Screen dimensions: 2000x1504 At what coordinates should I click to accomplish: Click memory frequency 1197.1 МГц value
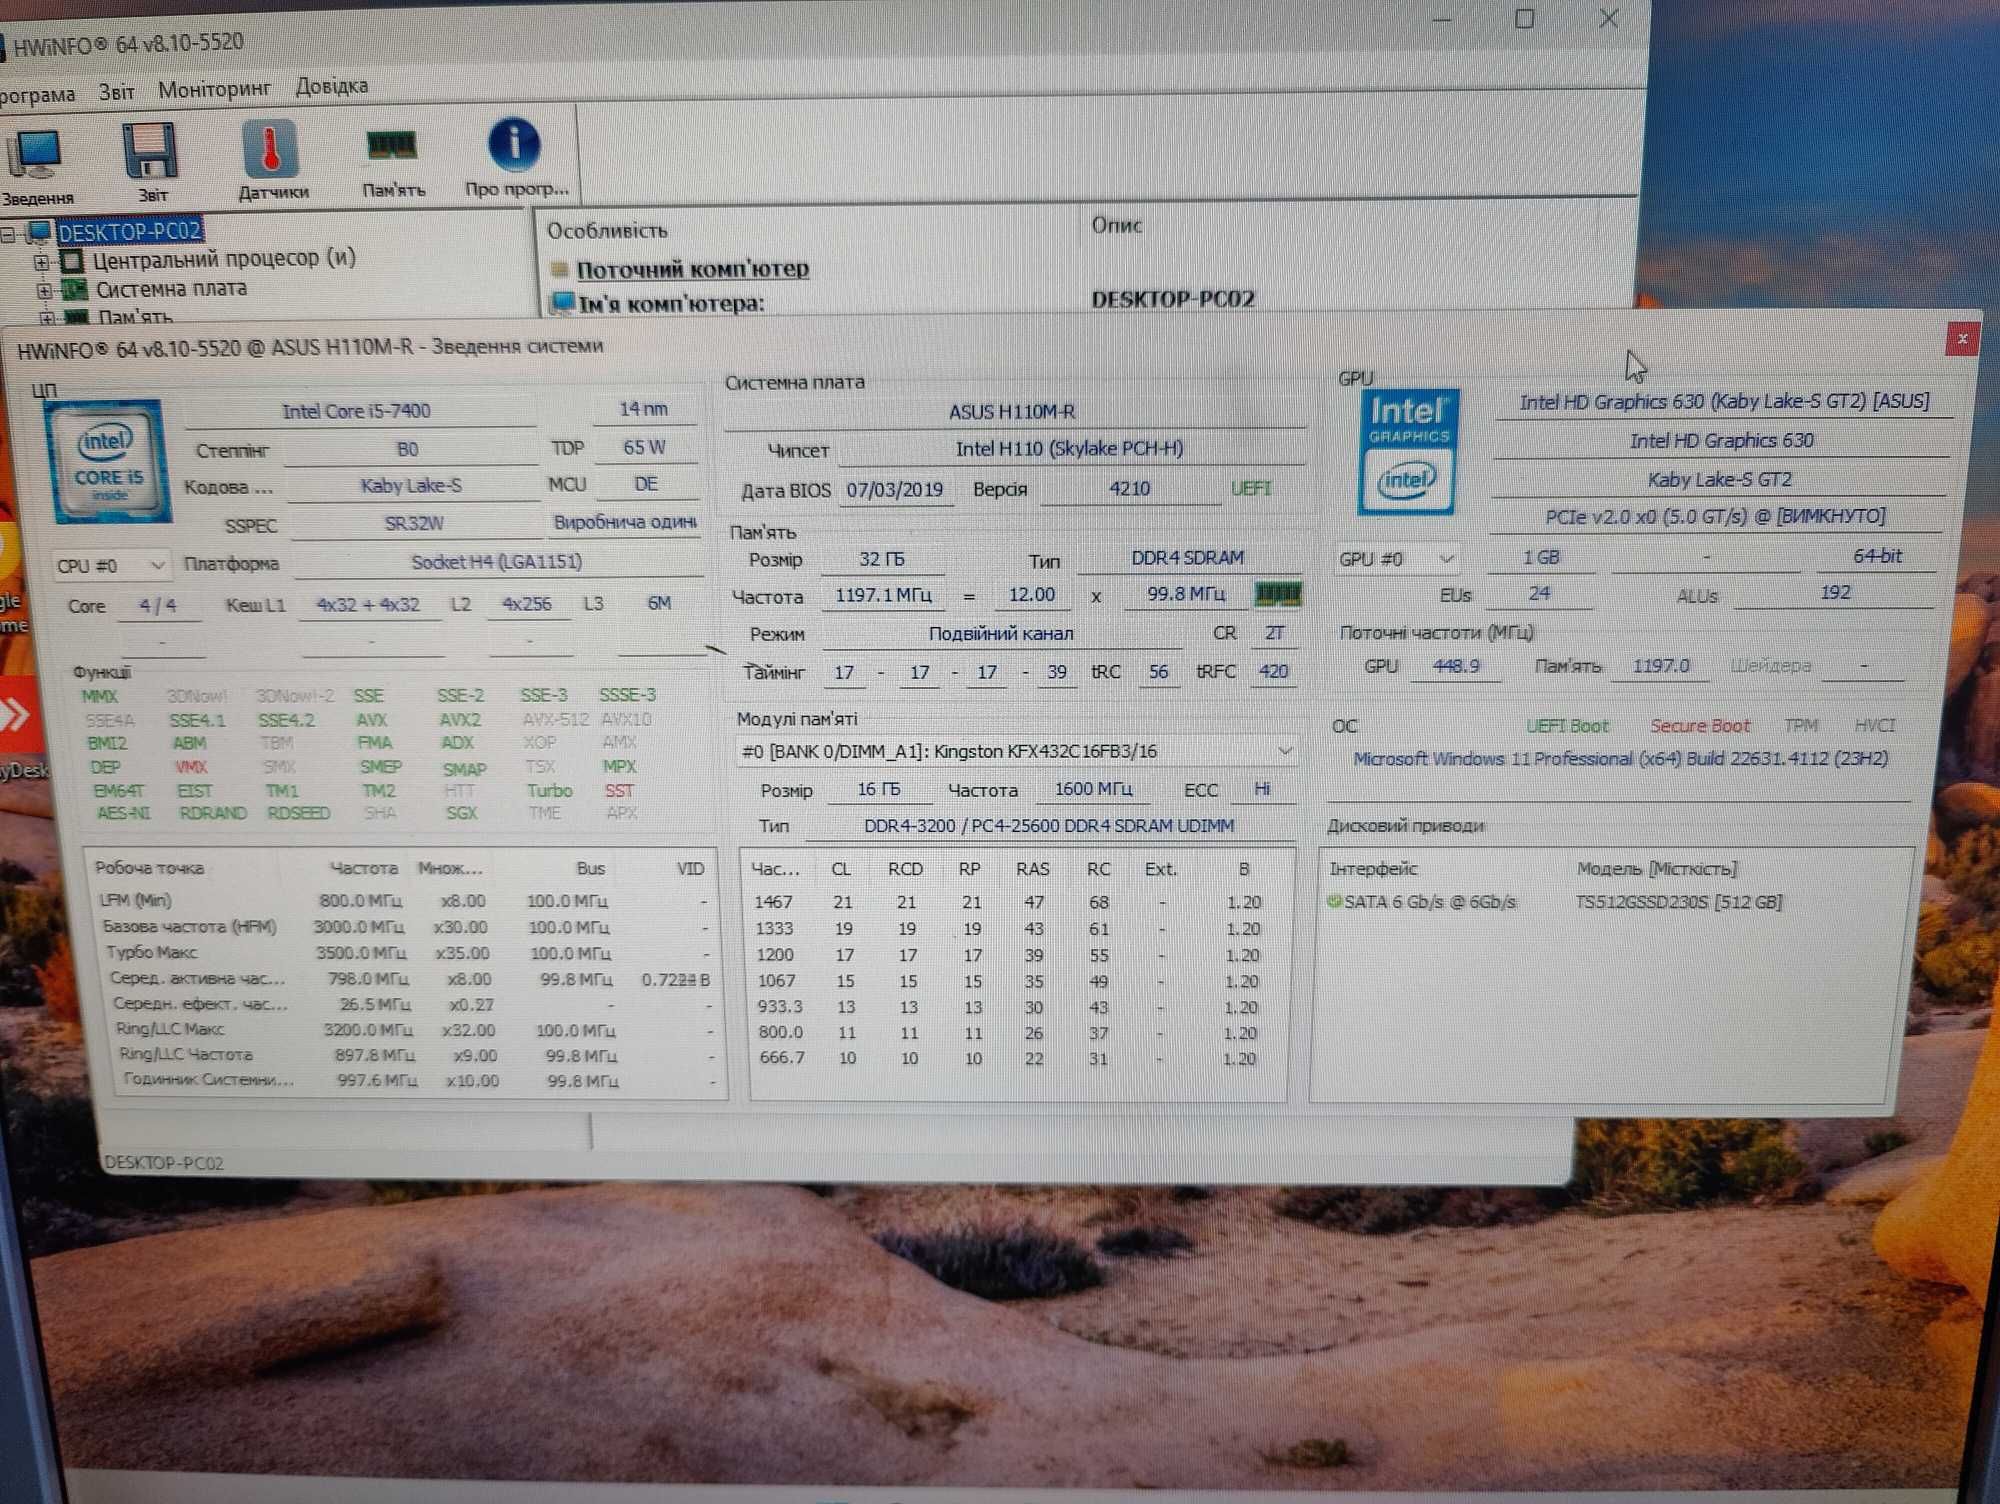(x=883, y=596)
